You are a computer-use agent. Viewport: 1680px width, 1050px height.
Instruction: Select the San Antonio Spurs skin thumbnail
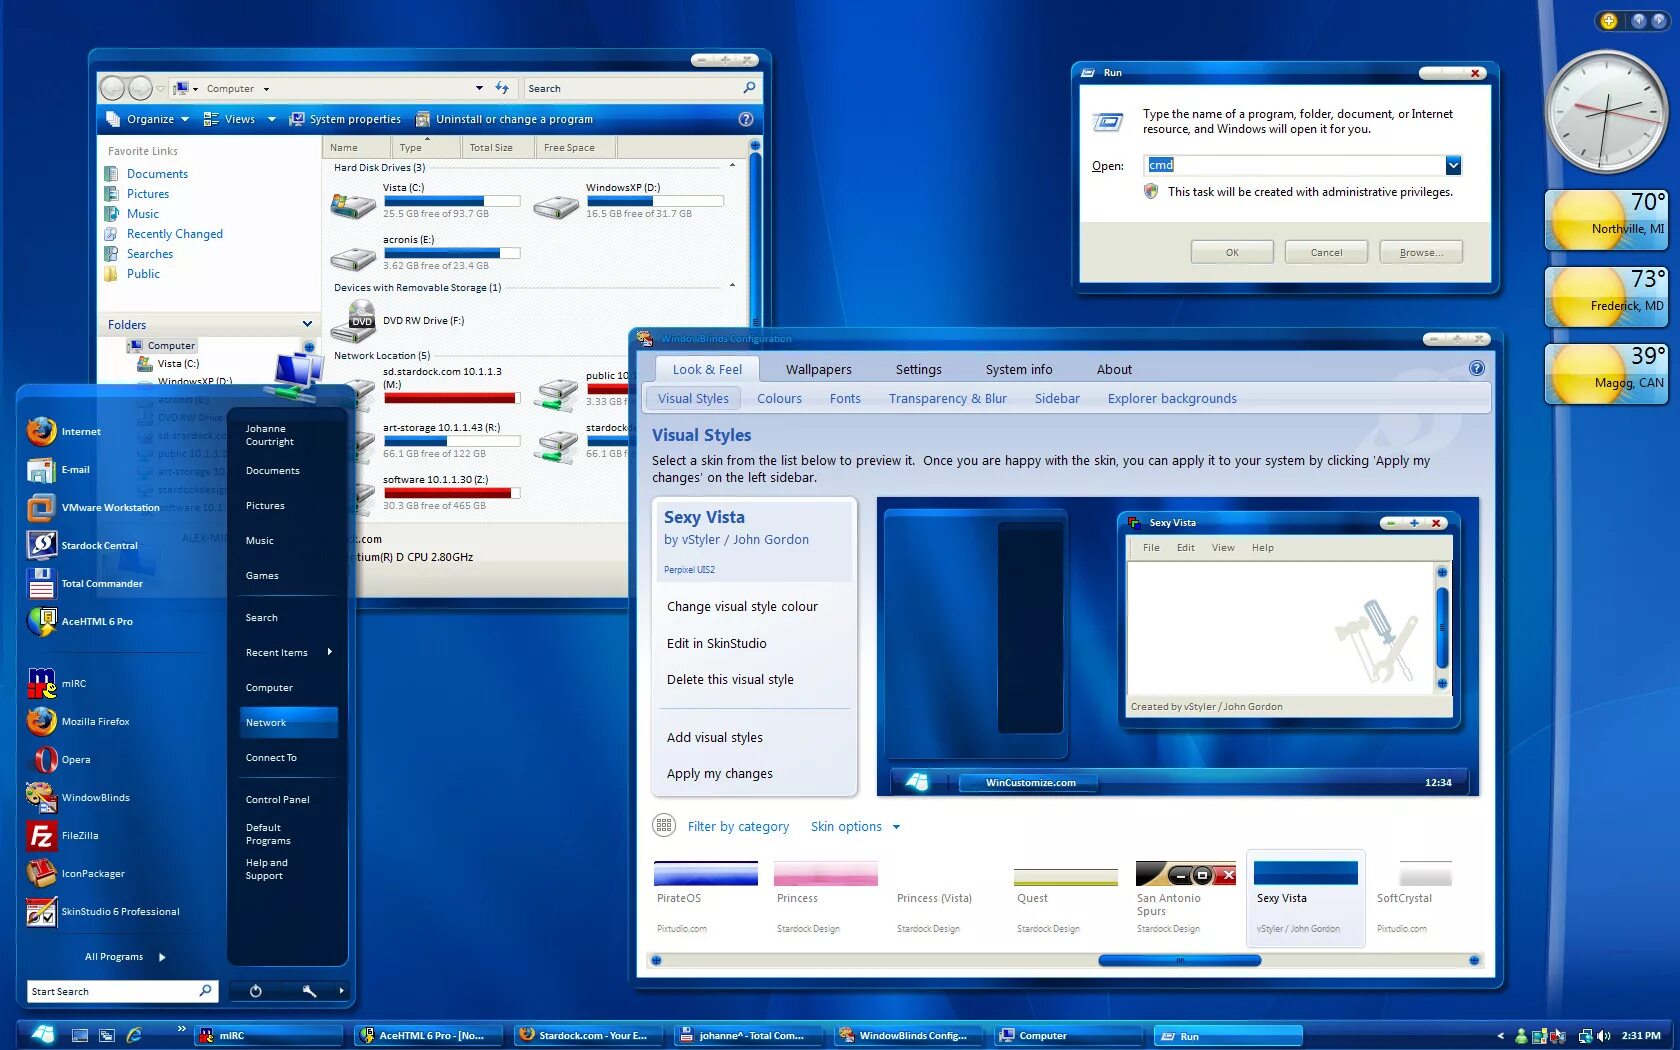[1186, 874]
